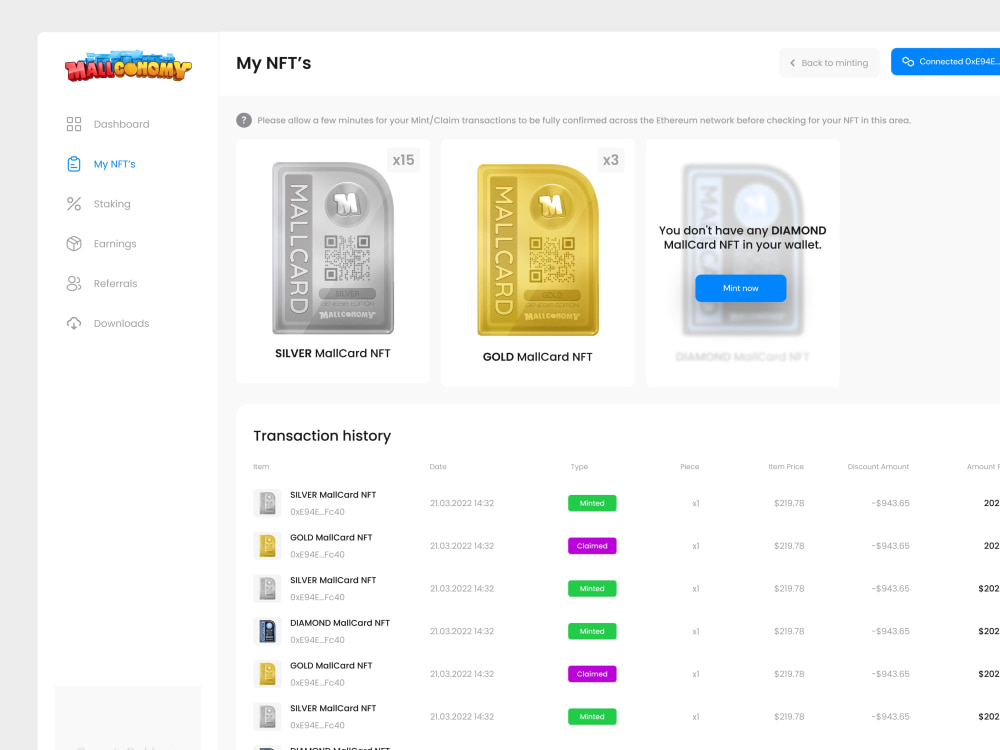Click second row's gold card thumbnail
The width and height of the screenshot is (1000, 750).
point(267,546)
